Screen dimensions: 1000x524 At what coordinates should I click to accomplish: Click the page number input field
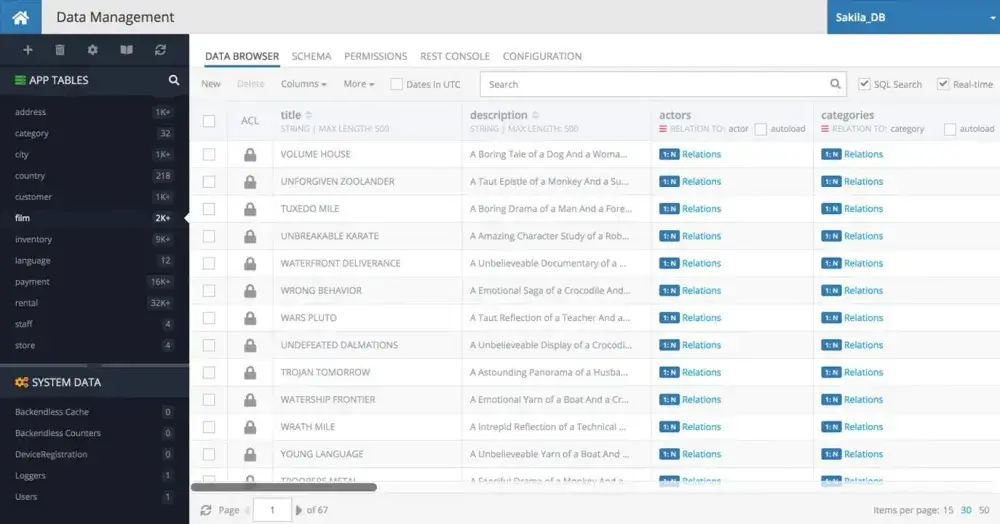[x=272, y=510]
